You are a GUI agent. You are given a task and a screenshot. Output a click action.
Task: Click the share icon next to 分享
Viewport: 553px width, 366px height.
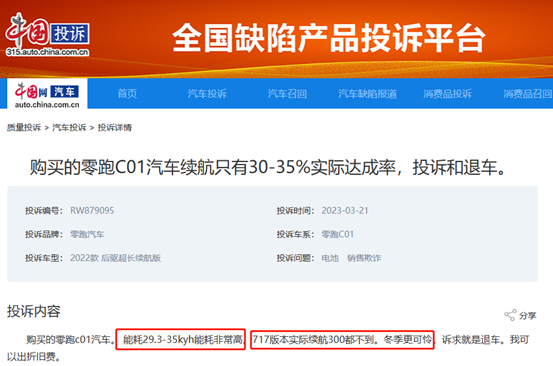[510, 315]
